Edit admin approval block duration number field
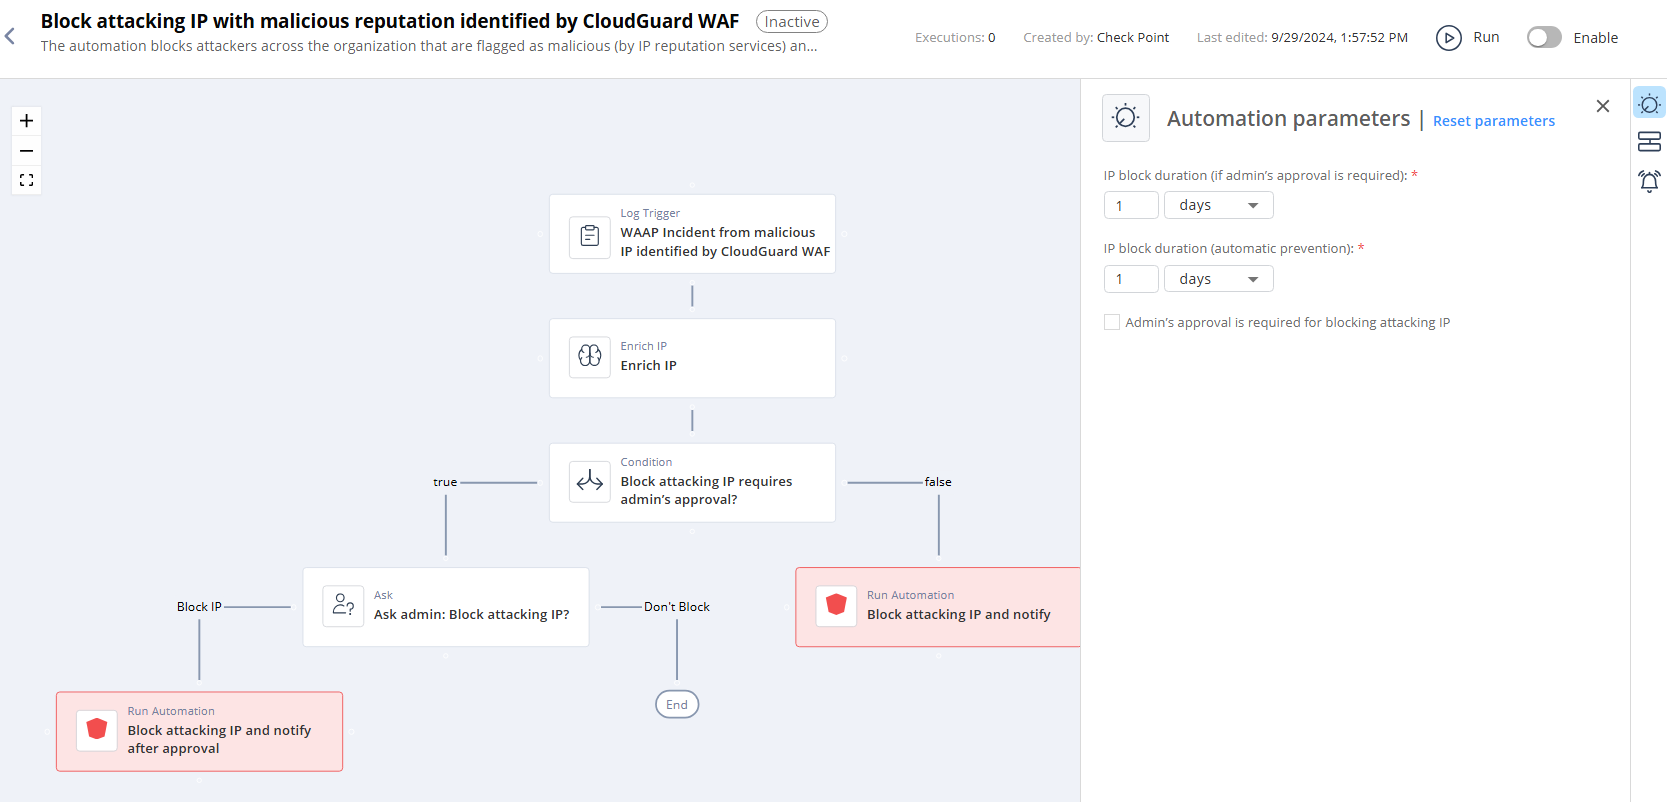Viewport: 1667px width, 802px height. (x=1131, y=205)
